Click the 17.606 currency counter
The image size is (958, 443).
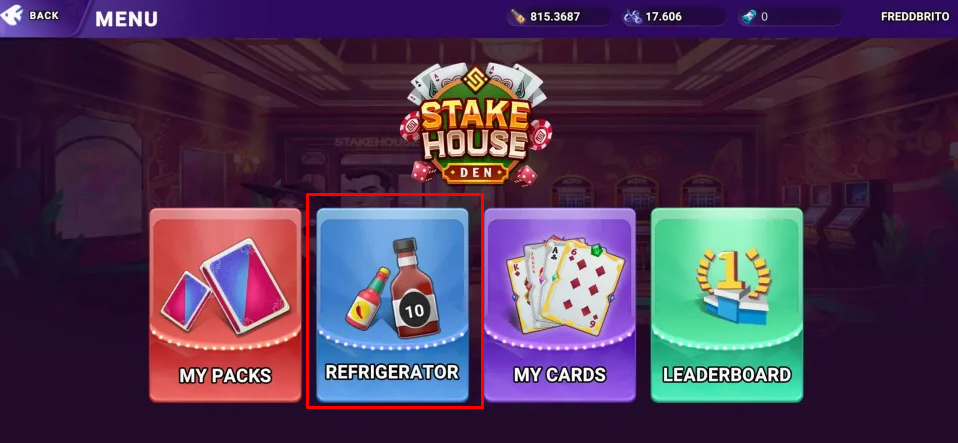(674, 16)
